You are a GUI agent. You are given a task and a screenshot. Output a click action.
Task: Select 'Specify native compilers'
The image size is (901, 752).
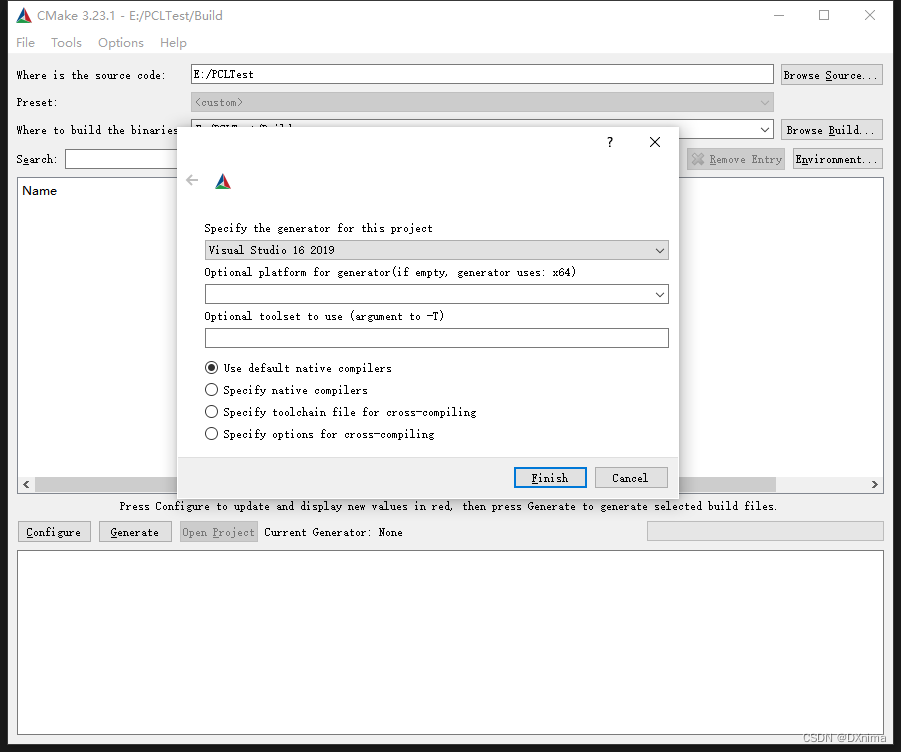click(x=210, y=389)
